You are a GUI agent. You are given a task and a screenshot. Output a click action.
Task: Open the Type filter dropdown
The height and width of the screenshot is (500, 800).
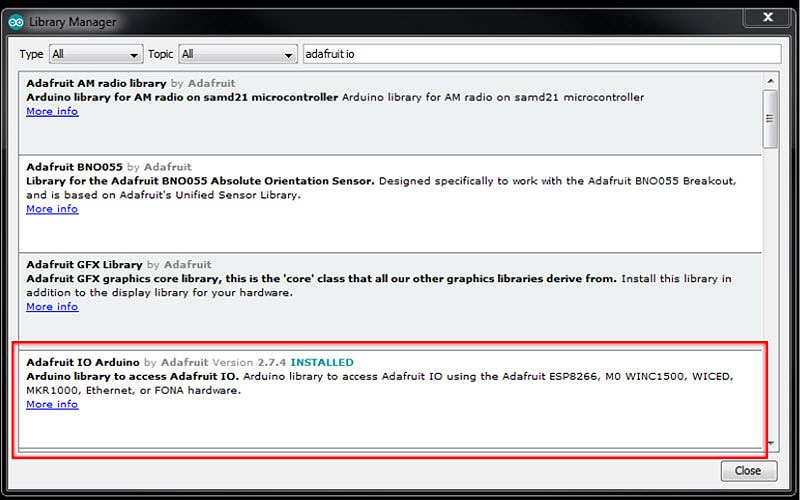point(96,54)
